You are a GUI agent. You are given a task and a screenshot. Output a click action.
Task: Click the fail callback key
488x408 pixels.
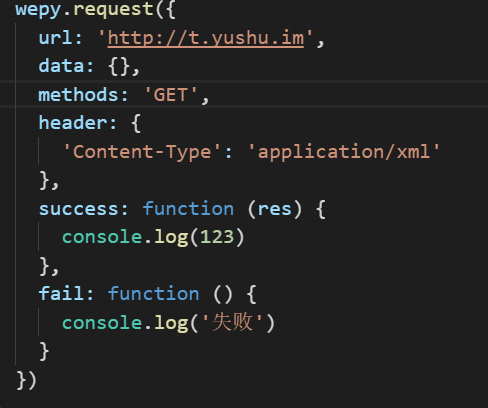pyautogui.click(x=61, y=294)
